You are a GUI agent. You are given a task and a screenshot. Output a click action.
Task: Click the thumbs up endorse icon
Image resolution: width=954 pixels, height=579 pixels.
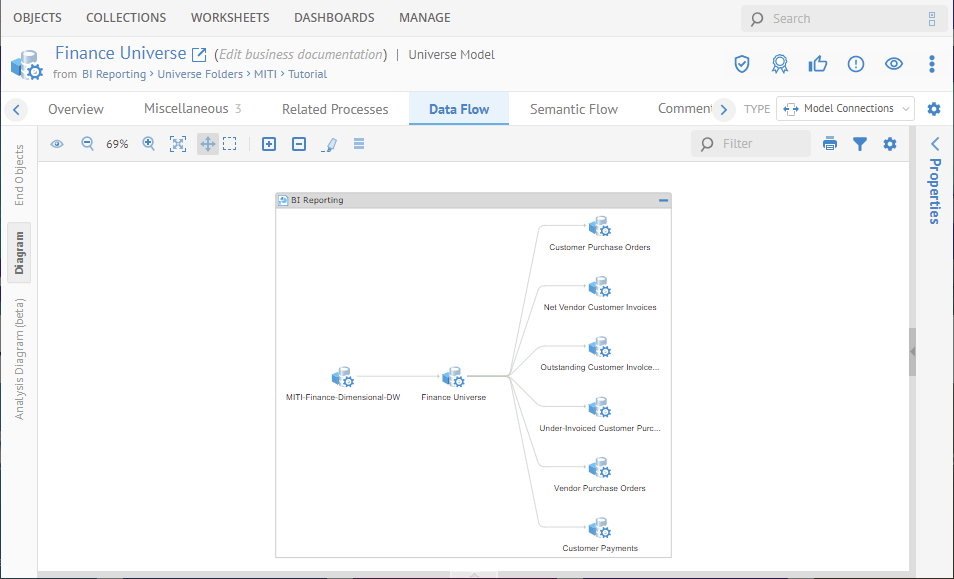[818, 64]
